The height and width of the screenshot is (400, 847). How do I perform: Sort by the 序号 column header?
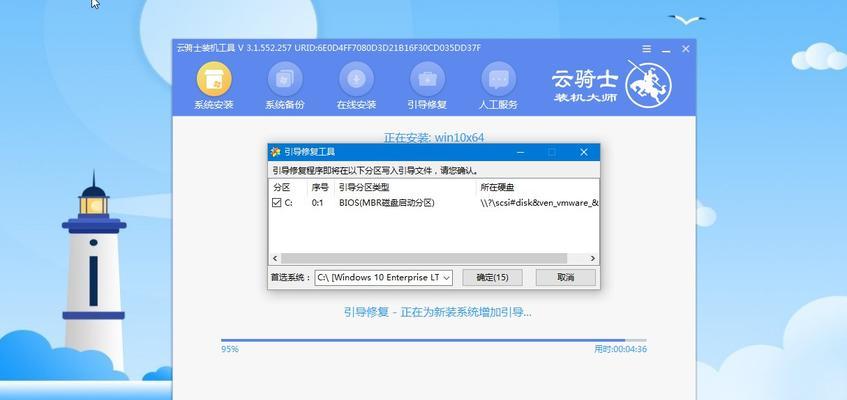pos(321,187)
